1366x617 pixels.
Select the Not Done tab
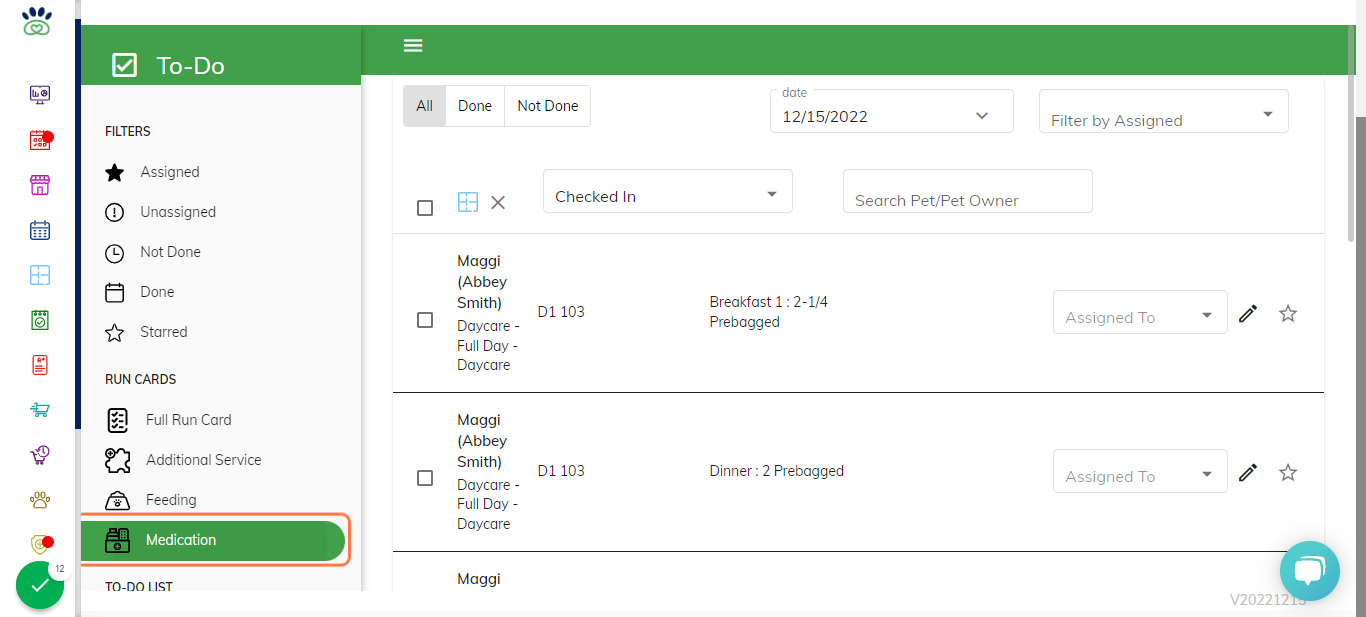[547, 106]
